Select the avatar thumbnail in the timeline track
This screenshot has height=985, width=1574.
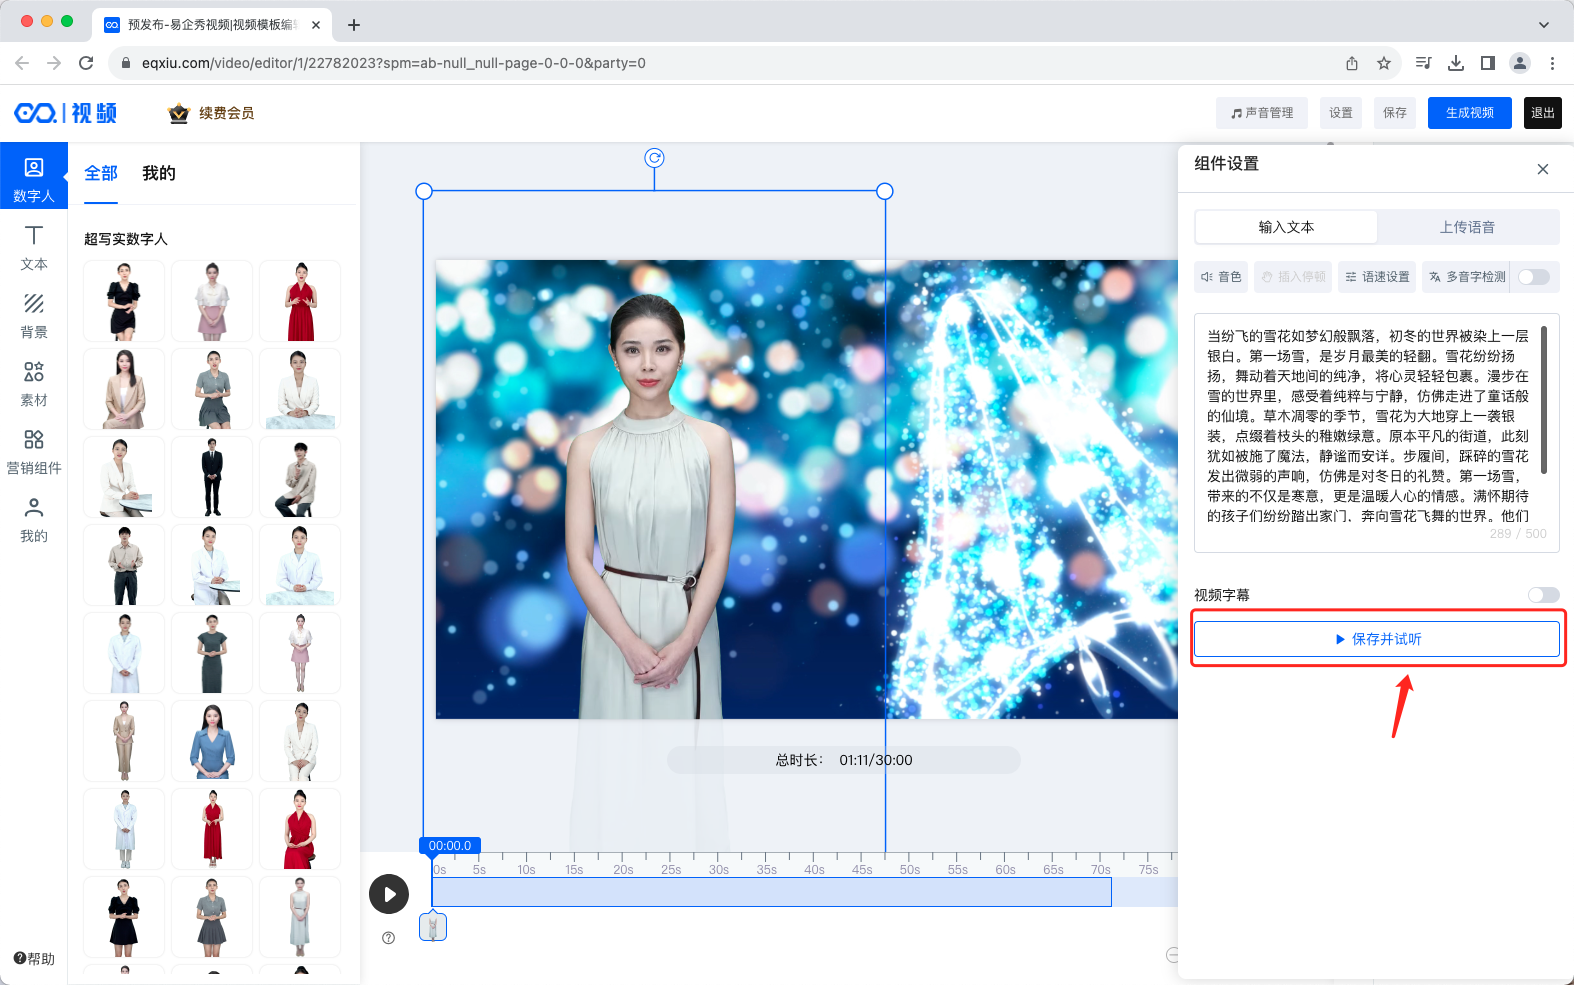coord(433,927)
